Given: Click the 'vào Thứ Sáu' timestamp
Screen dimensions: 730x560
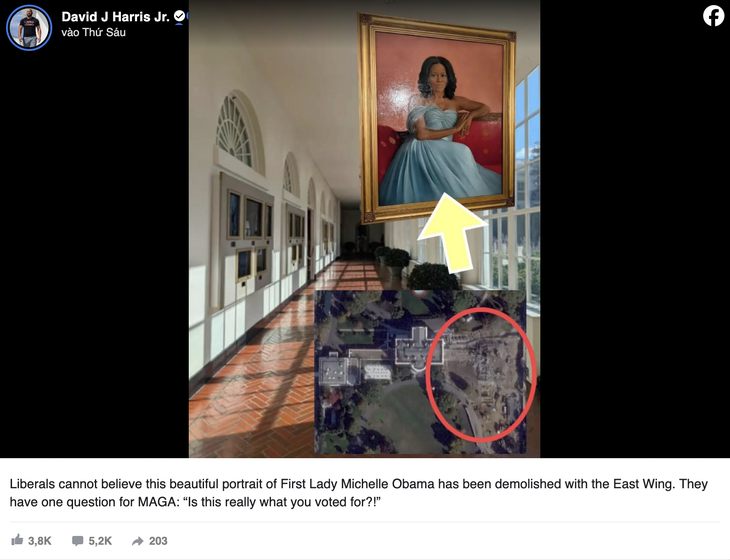Looking at the screenshot, I should (x=94, y=32).
